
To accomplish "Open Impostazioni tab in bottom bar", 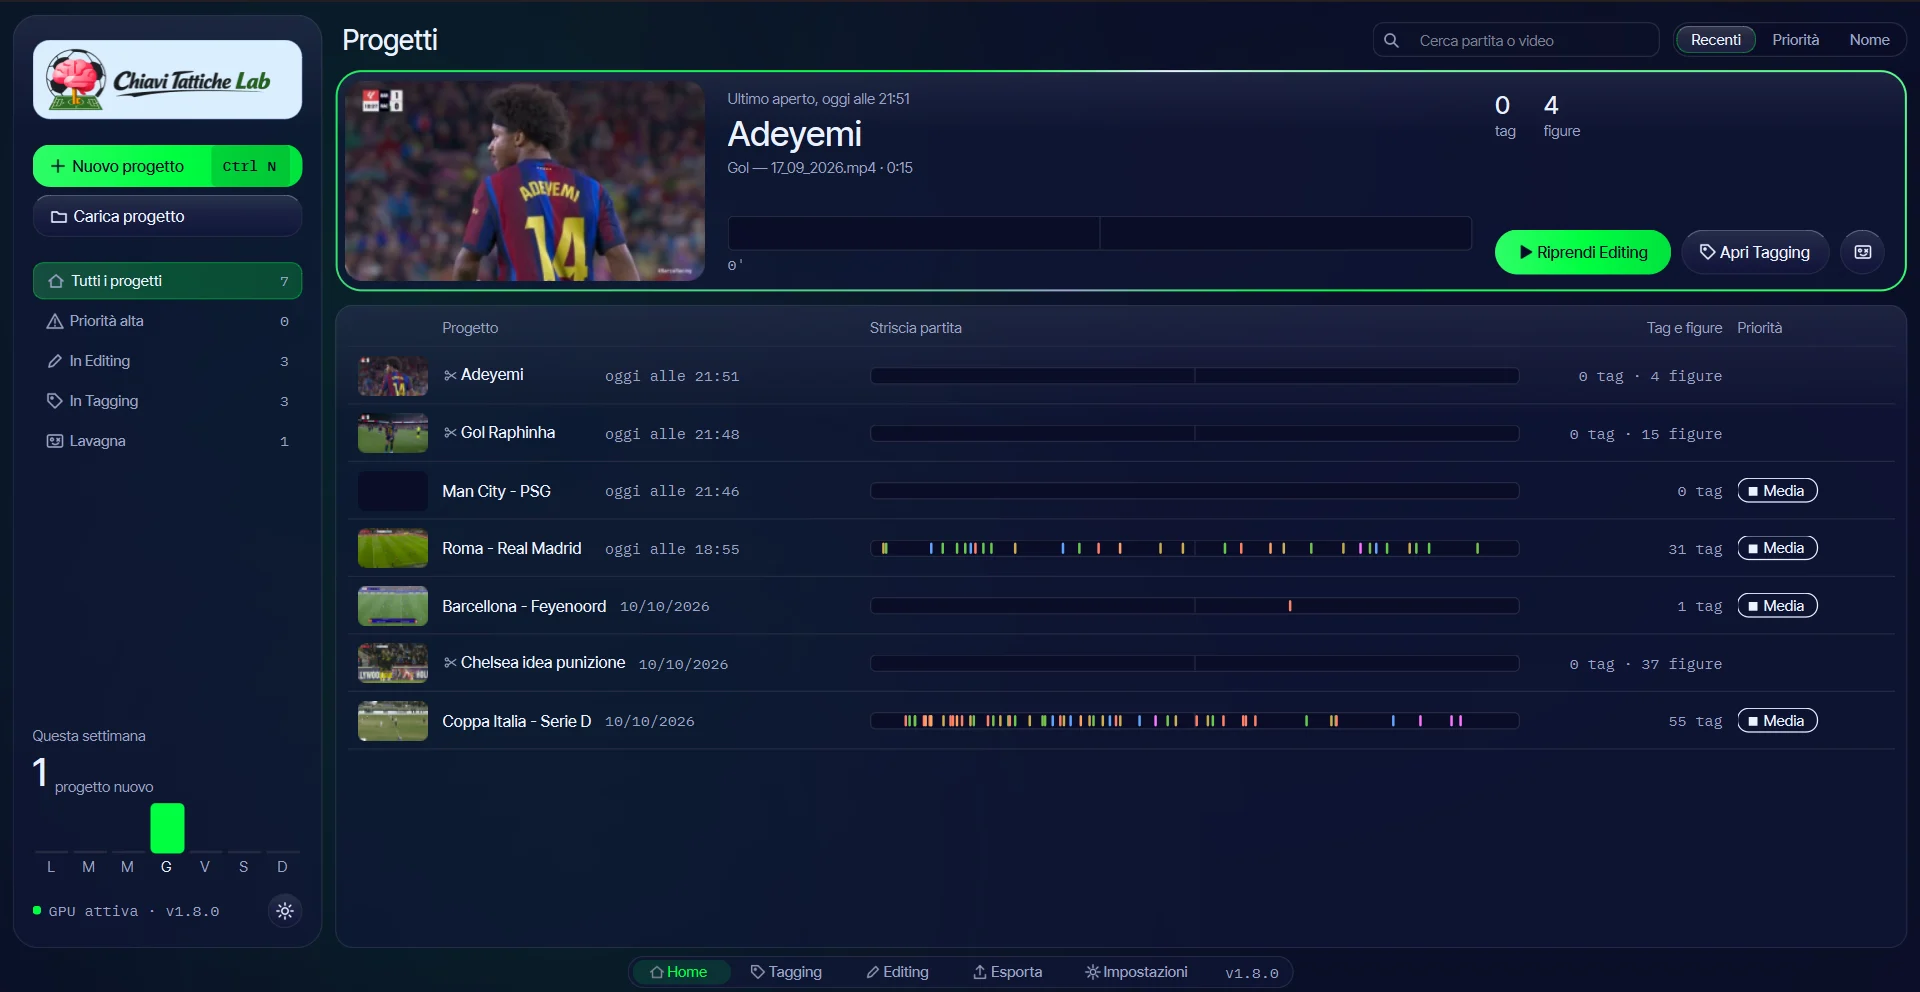I will tap(1137, 972).
